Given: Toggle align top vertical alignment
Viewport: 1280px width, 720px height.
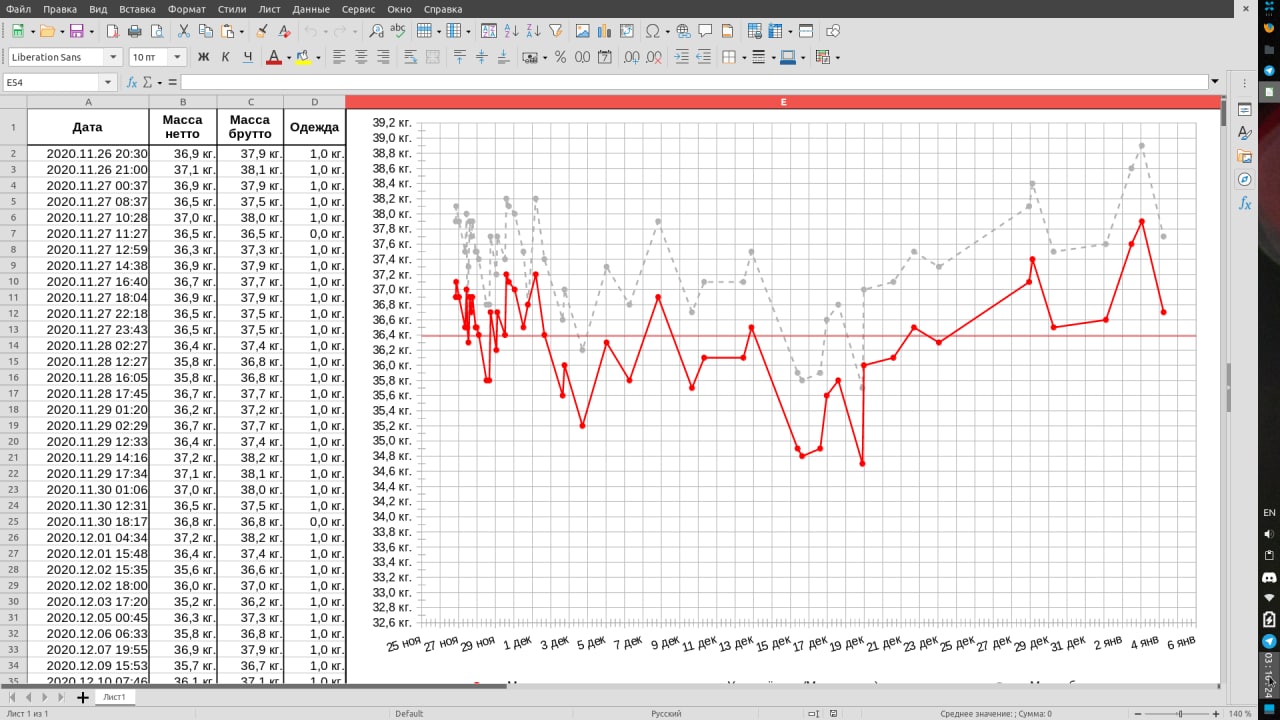Looking at the screenshot, I should 459,57.
